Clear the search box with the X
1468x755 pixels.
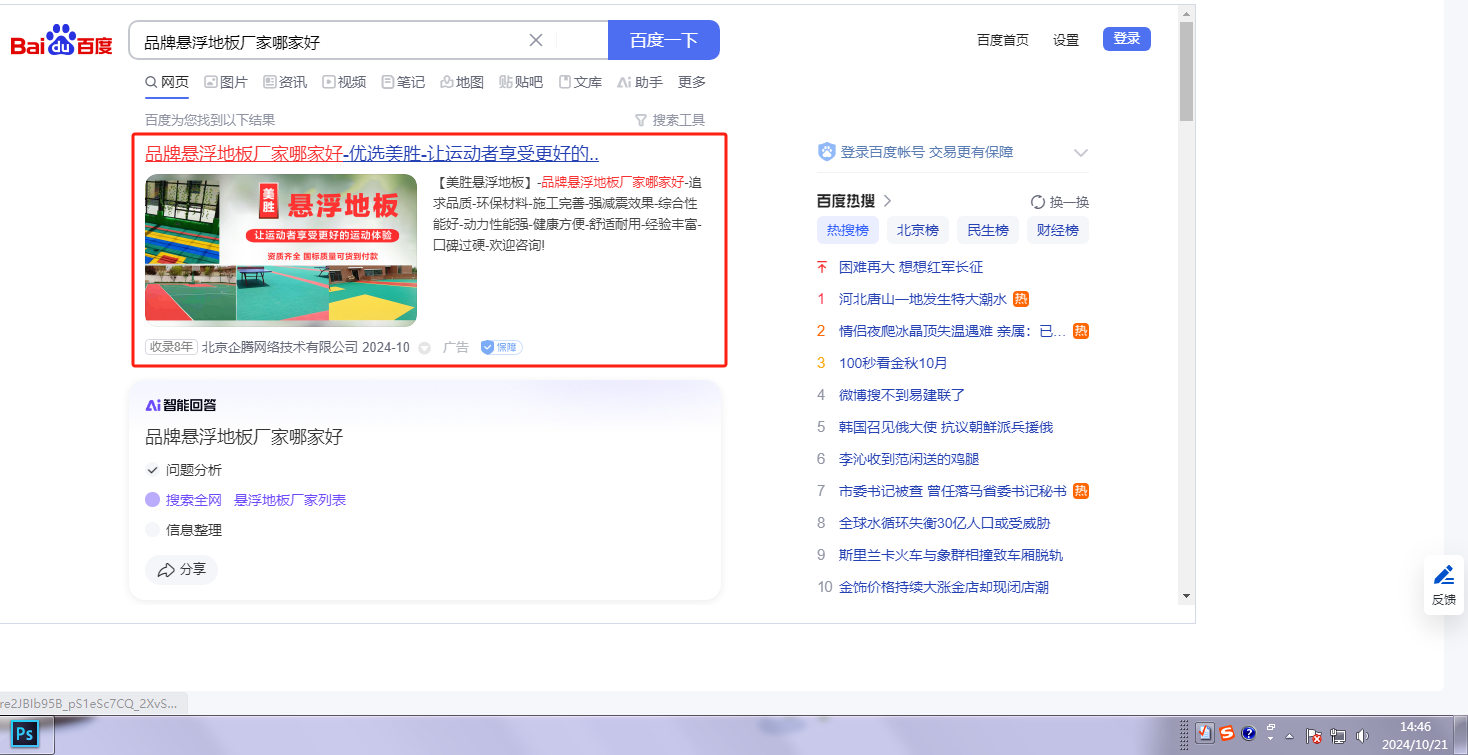click(x=536, y=40)
